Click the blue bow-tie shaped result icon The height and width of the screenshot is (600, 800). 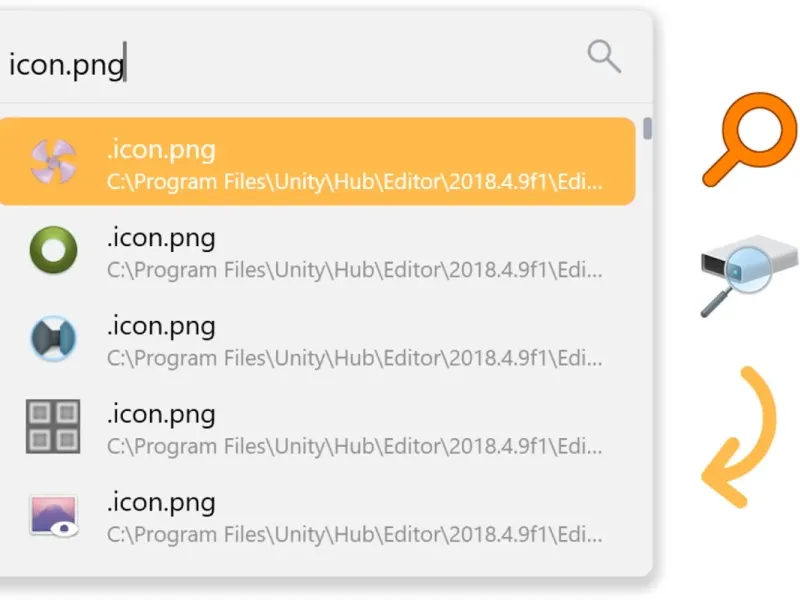tap(53, 338)
